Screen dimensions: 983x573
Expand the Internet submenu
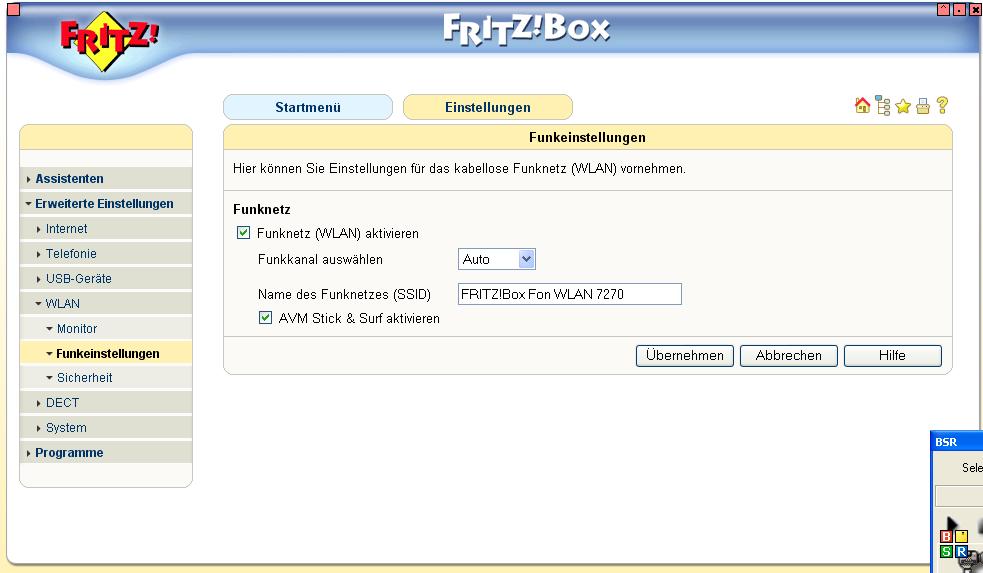click(x=106, y=229)
